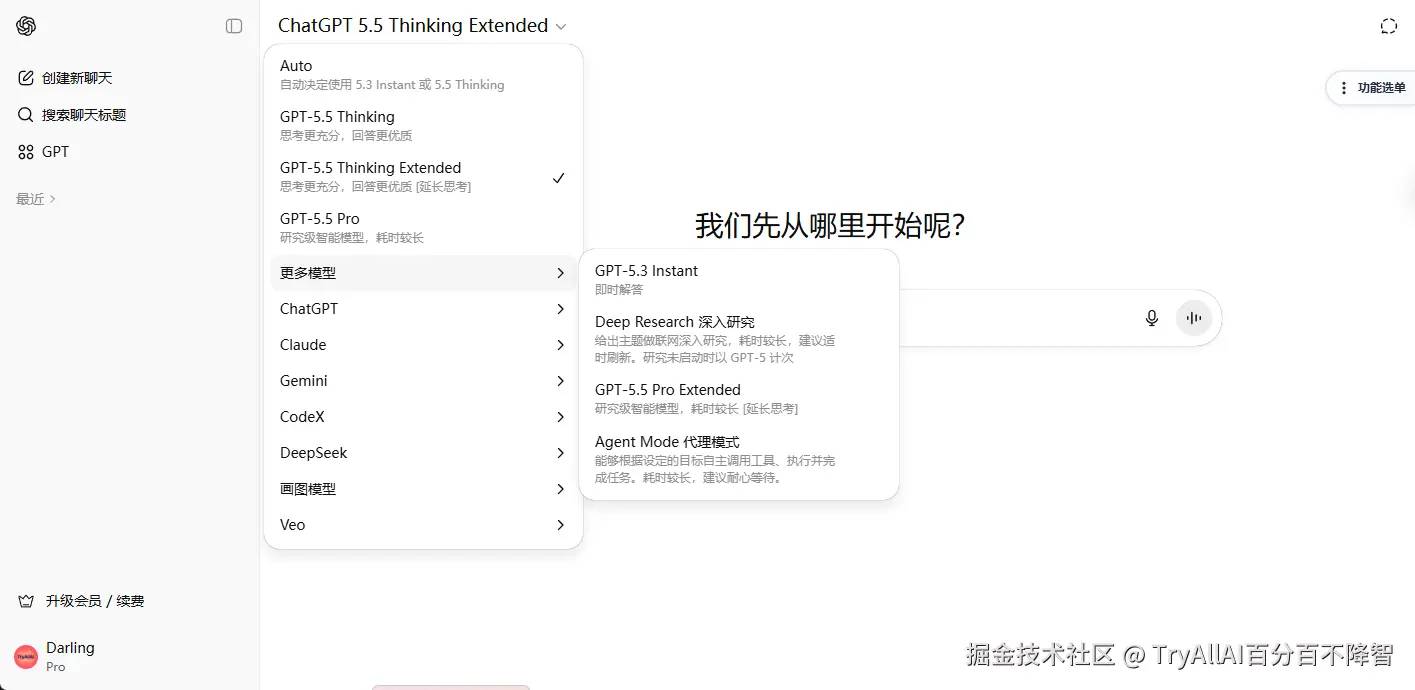Select the Auto model option
This screenshot has width=1415, height=690.
[423, 75]
